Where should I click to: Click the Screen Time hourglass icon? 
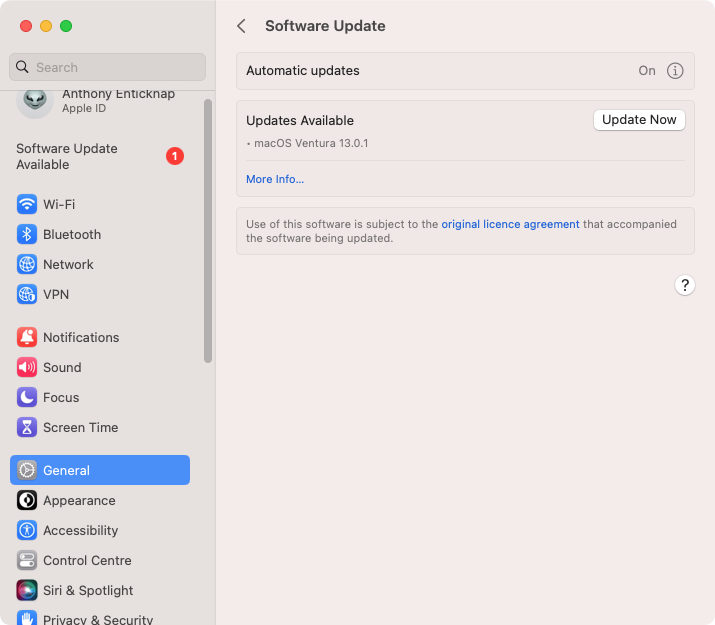[27, 428]
